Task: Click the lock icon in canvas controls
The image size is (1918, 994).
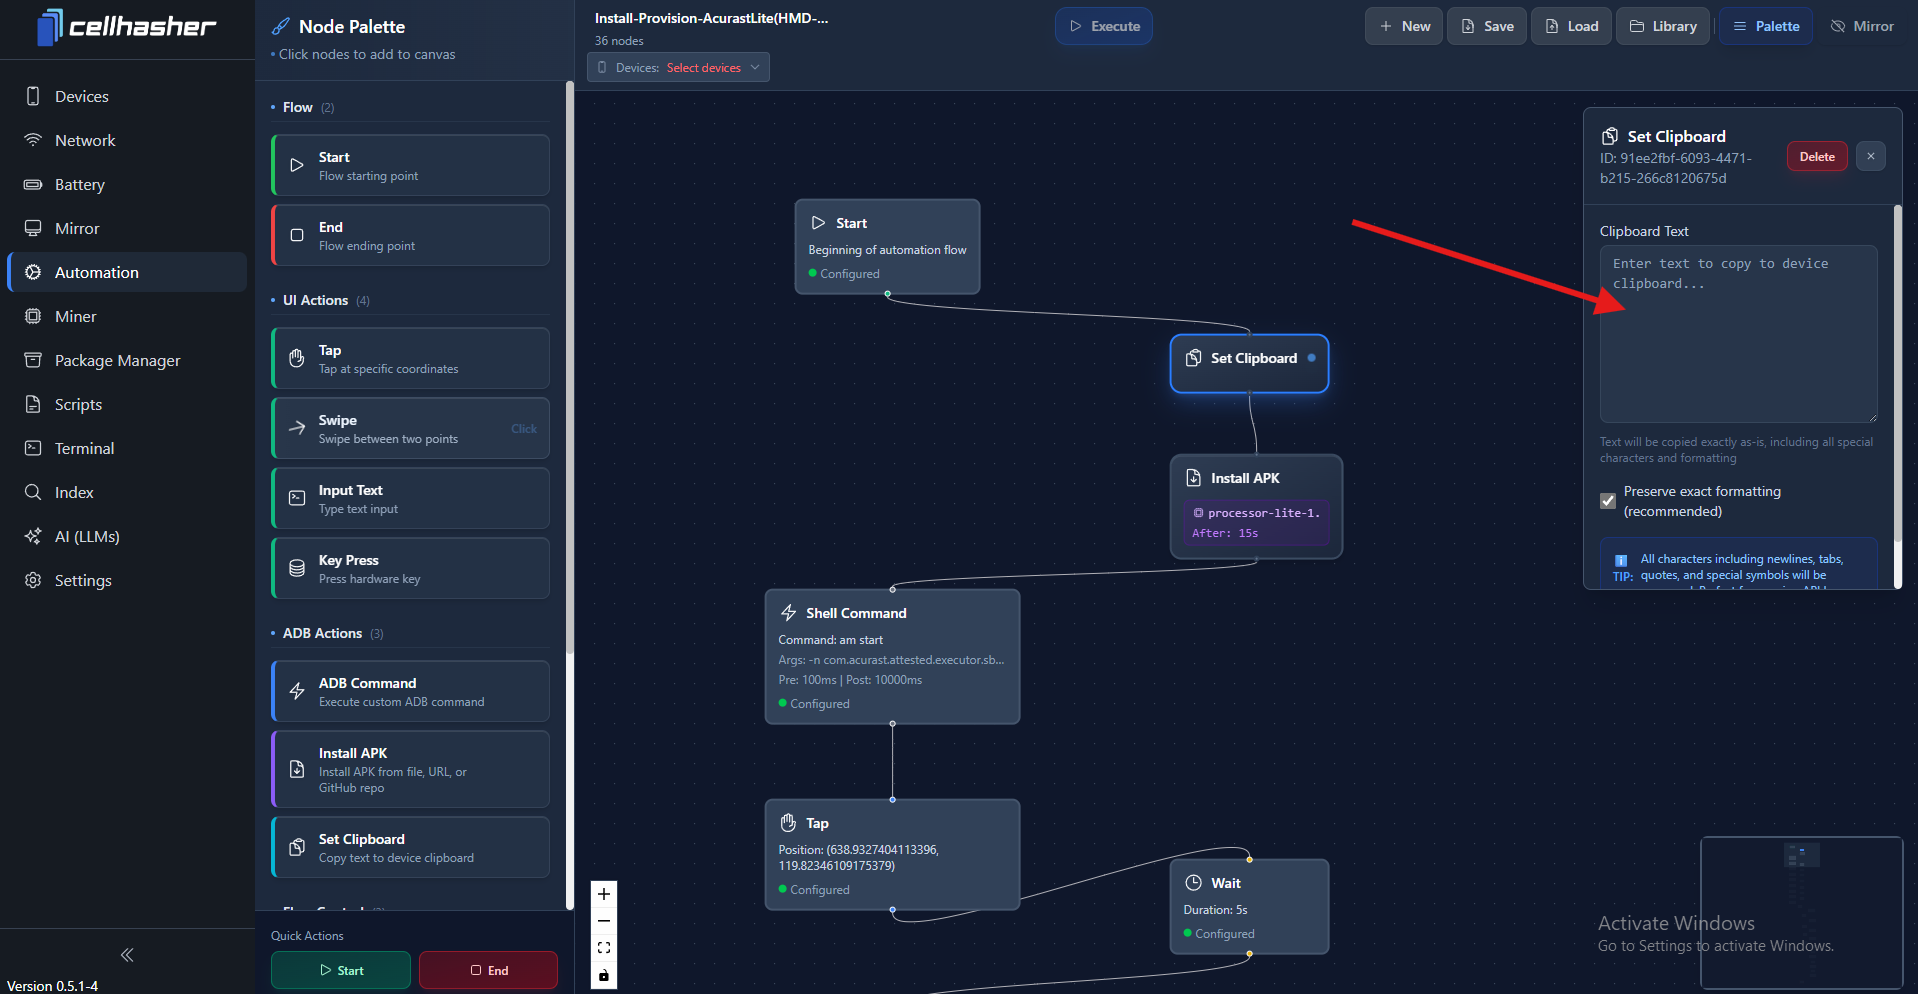Action: pyautogui.click(x=604, y=975)
